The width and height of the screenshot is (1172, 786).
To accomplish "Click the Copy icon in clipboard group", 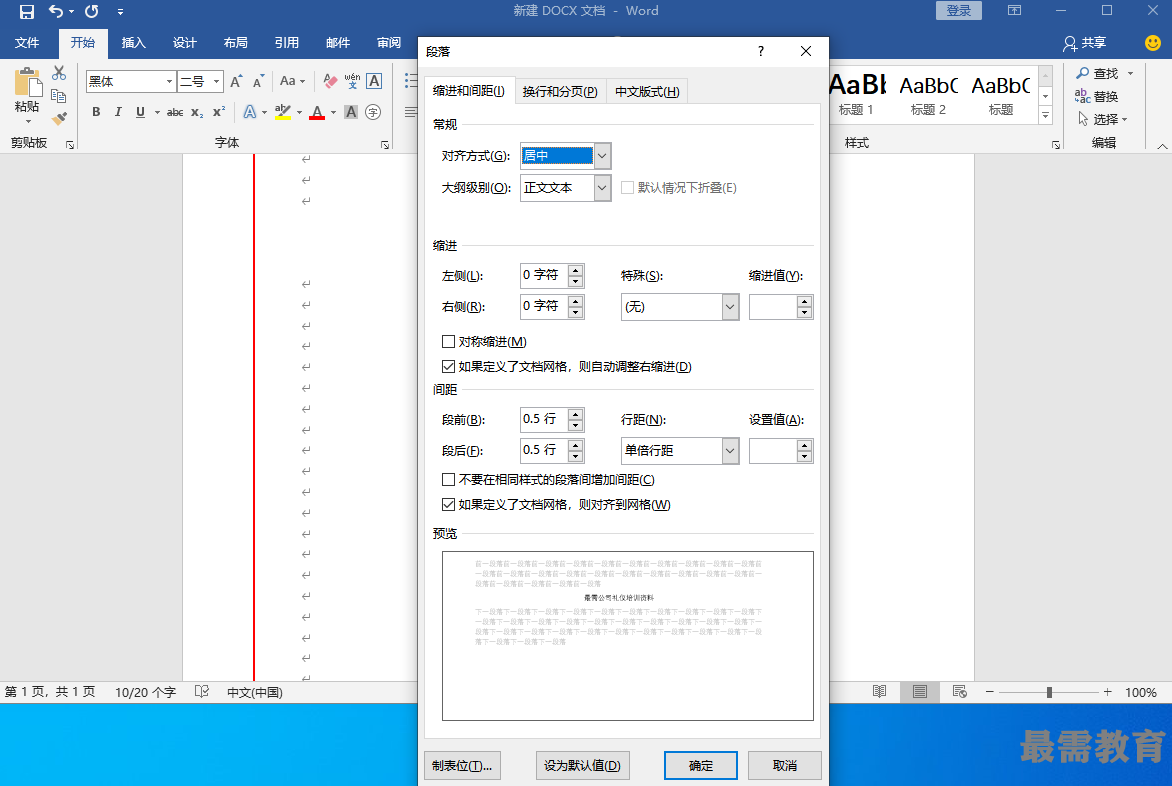I will [59, 96].
